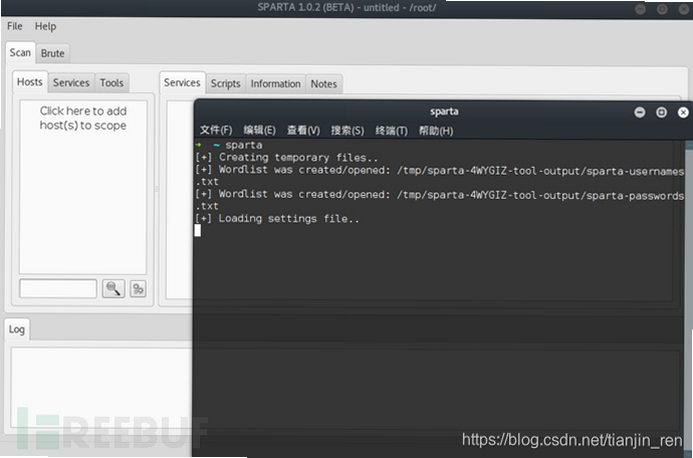This screenshot has width=693, height=458.
Task: Minimize the sparta terminal window
Action: click(x=640, y=112)
